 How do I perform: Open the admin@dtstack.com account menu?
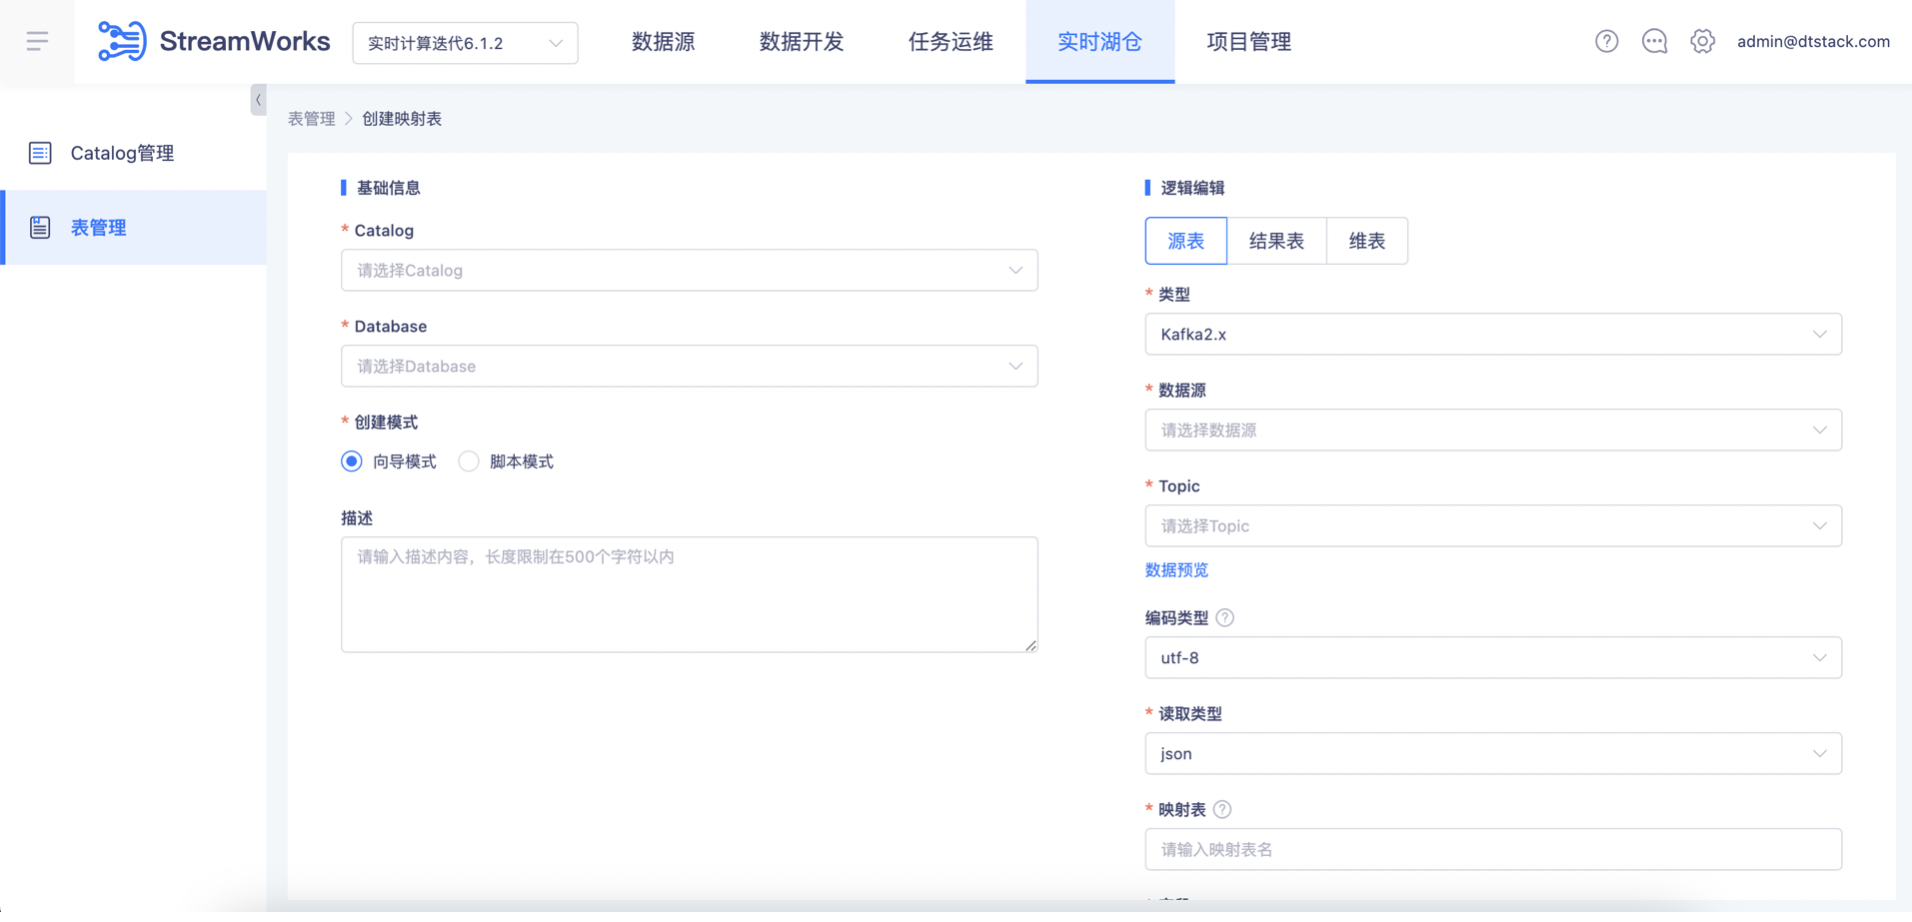coord(1813,41)
